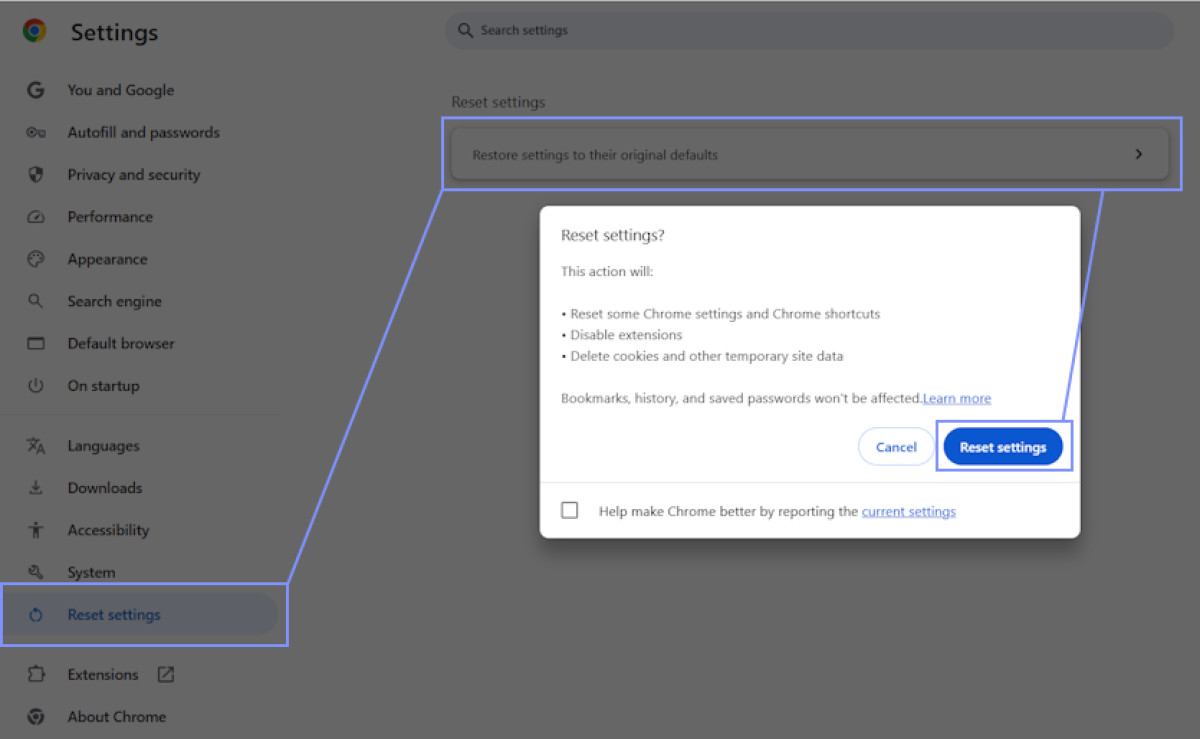Go to Downloads settings
The height and width of the screenshot is (739, 1200).
(x=105, y=488)
